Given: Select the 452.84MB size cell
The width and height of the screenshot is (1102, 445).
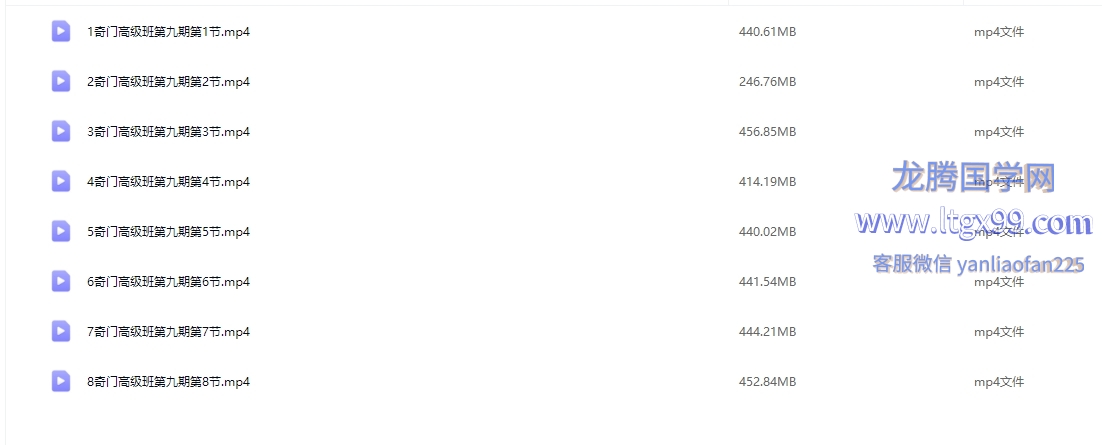Looking at the screenshot, I should click(x=767, y=382).
